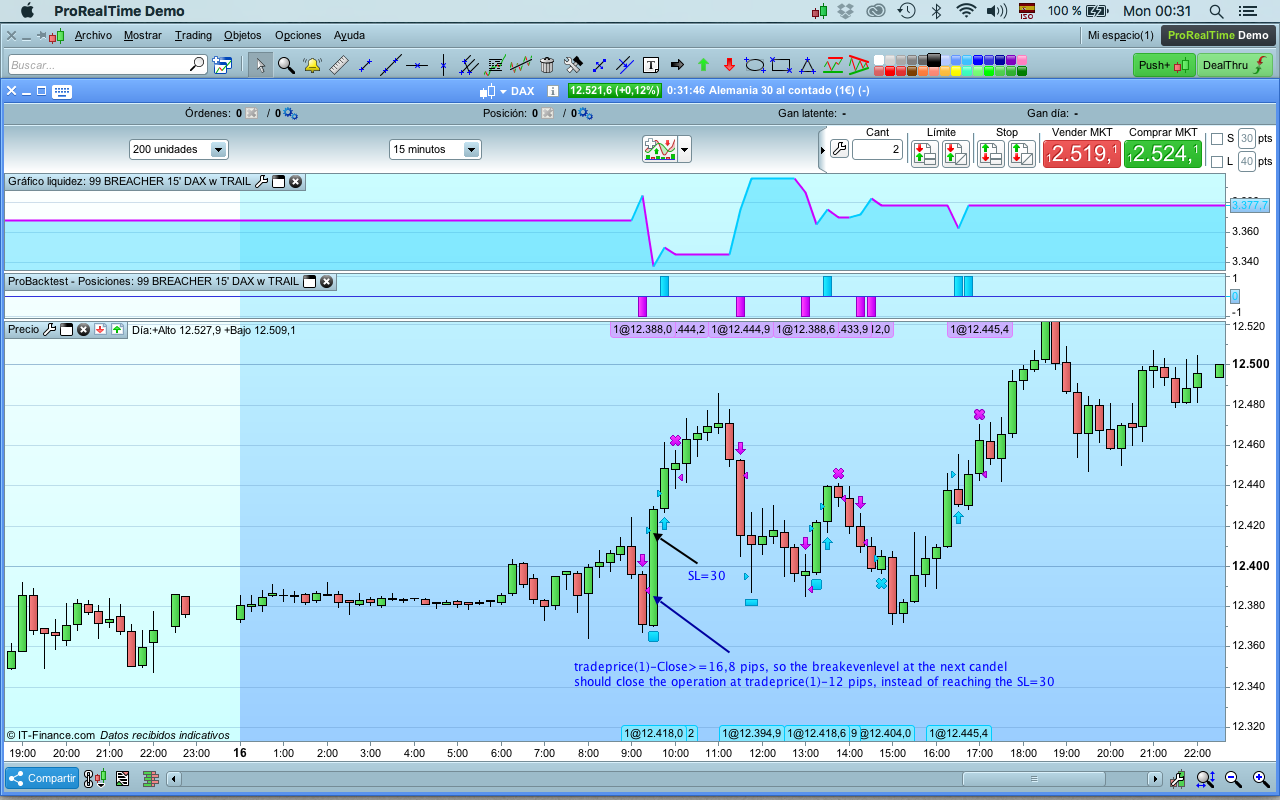Close the ProBacktest Posiciones panel
This screenshot has height=800, width=1280.
coord(326,282)
